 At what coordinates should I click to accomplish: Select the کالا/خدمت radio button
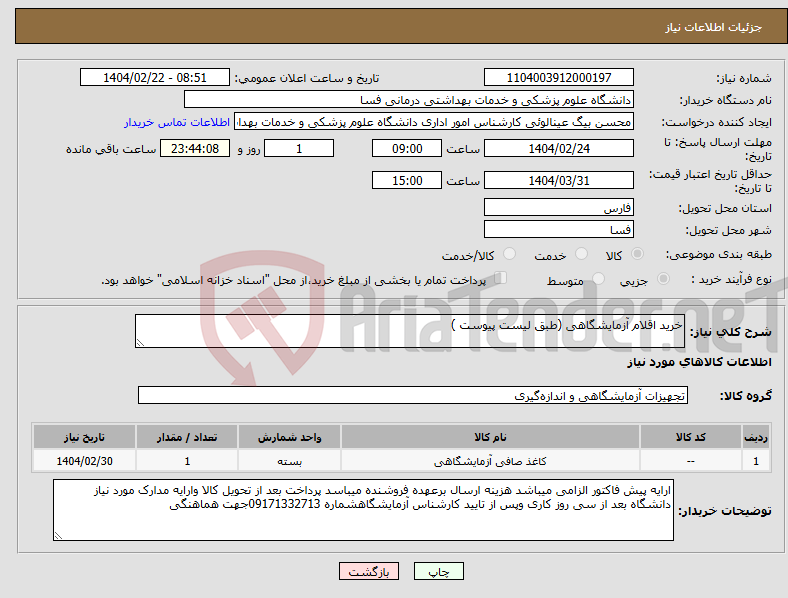[x=509, y=254]
